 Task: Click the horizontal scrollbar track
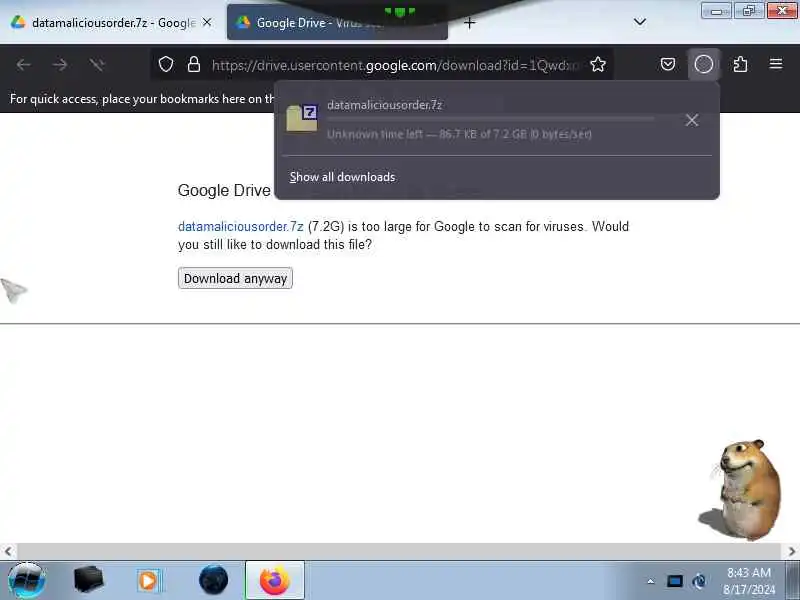[399, 552]
